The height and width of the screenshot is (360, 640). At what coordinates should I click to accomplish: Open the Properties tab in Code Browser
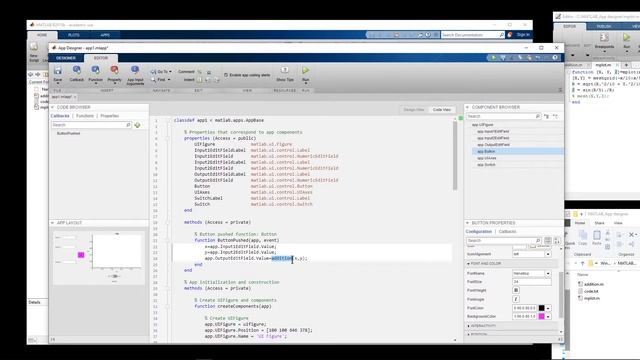click(110, 116)
